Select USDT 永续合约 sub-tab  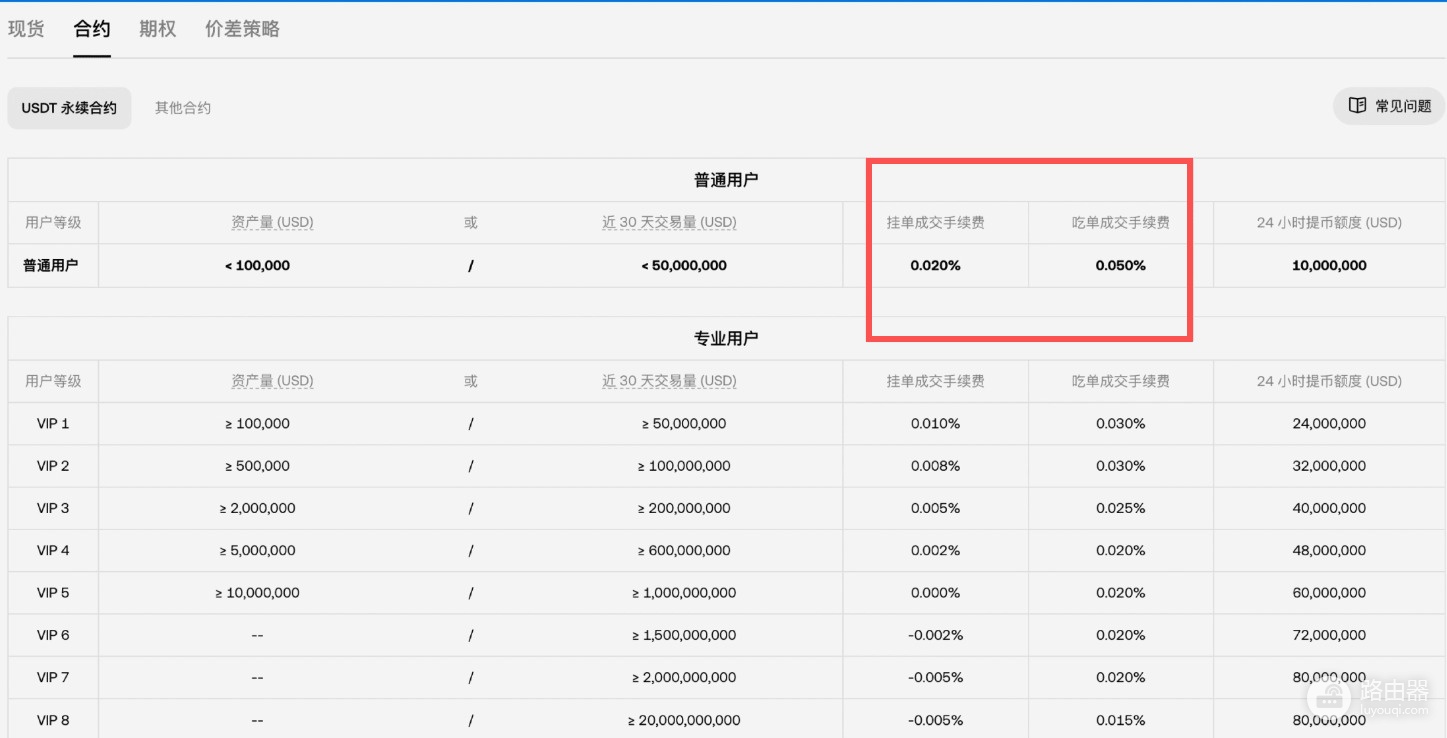[x=69, y=108]
